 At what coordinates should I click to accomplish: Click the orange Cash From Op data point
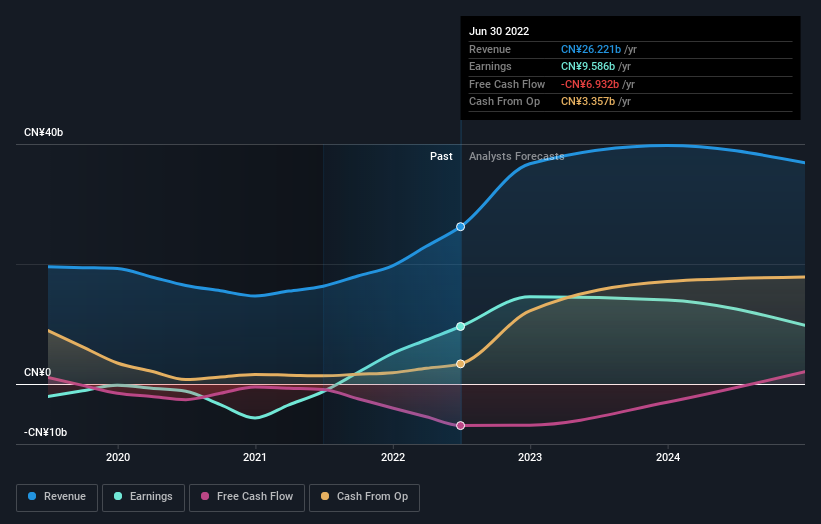[x=460, y=364]
